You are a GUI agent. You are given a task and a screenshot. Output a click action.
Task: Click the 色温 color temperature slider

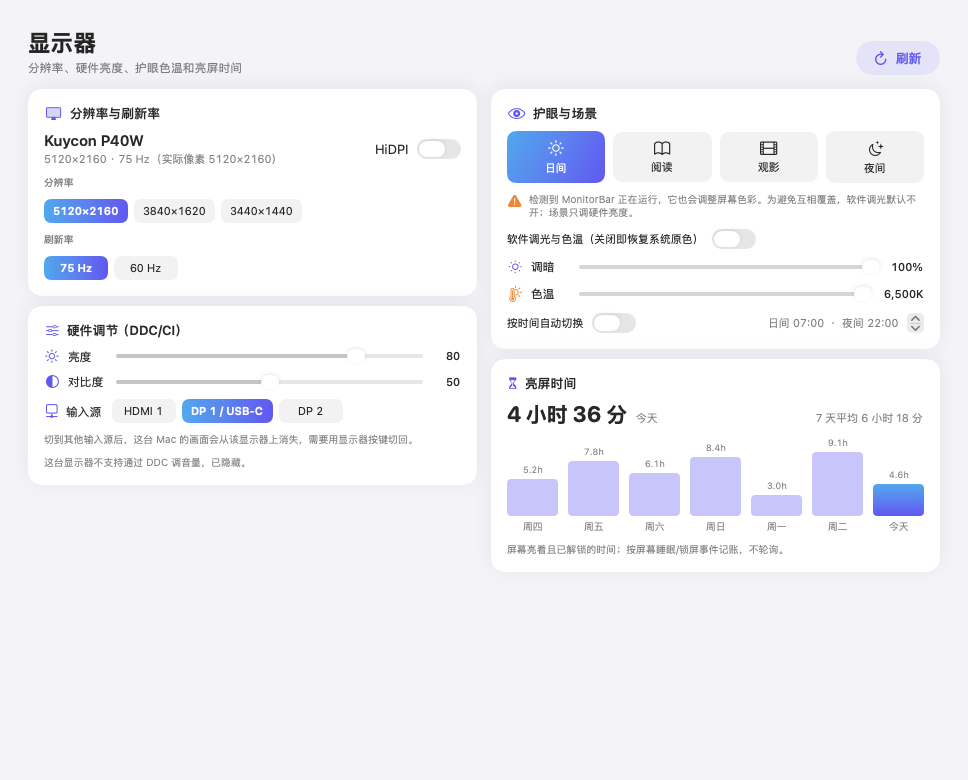[725, 295]
